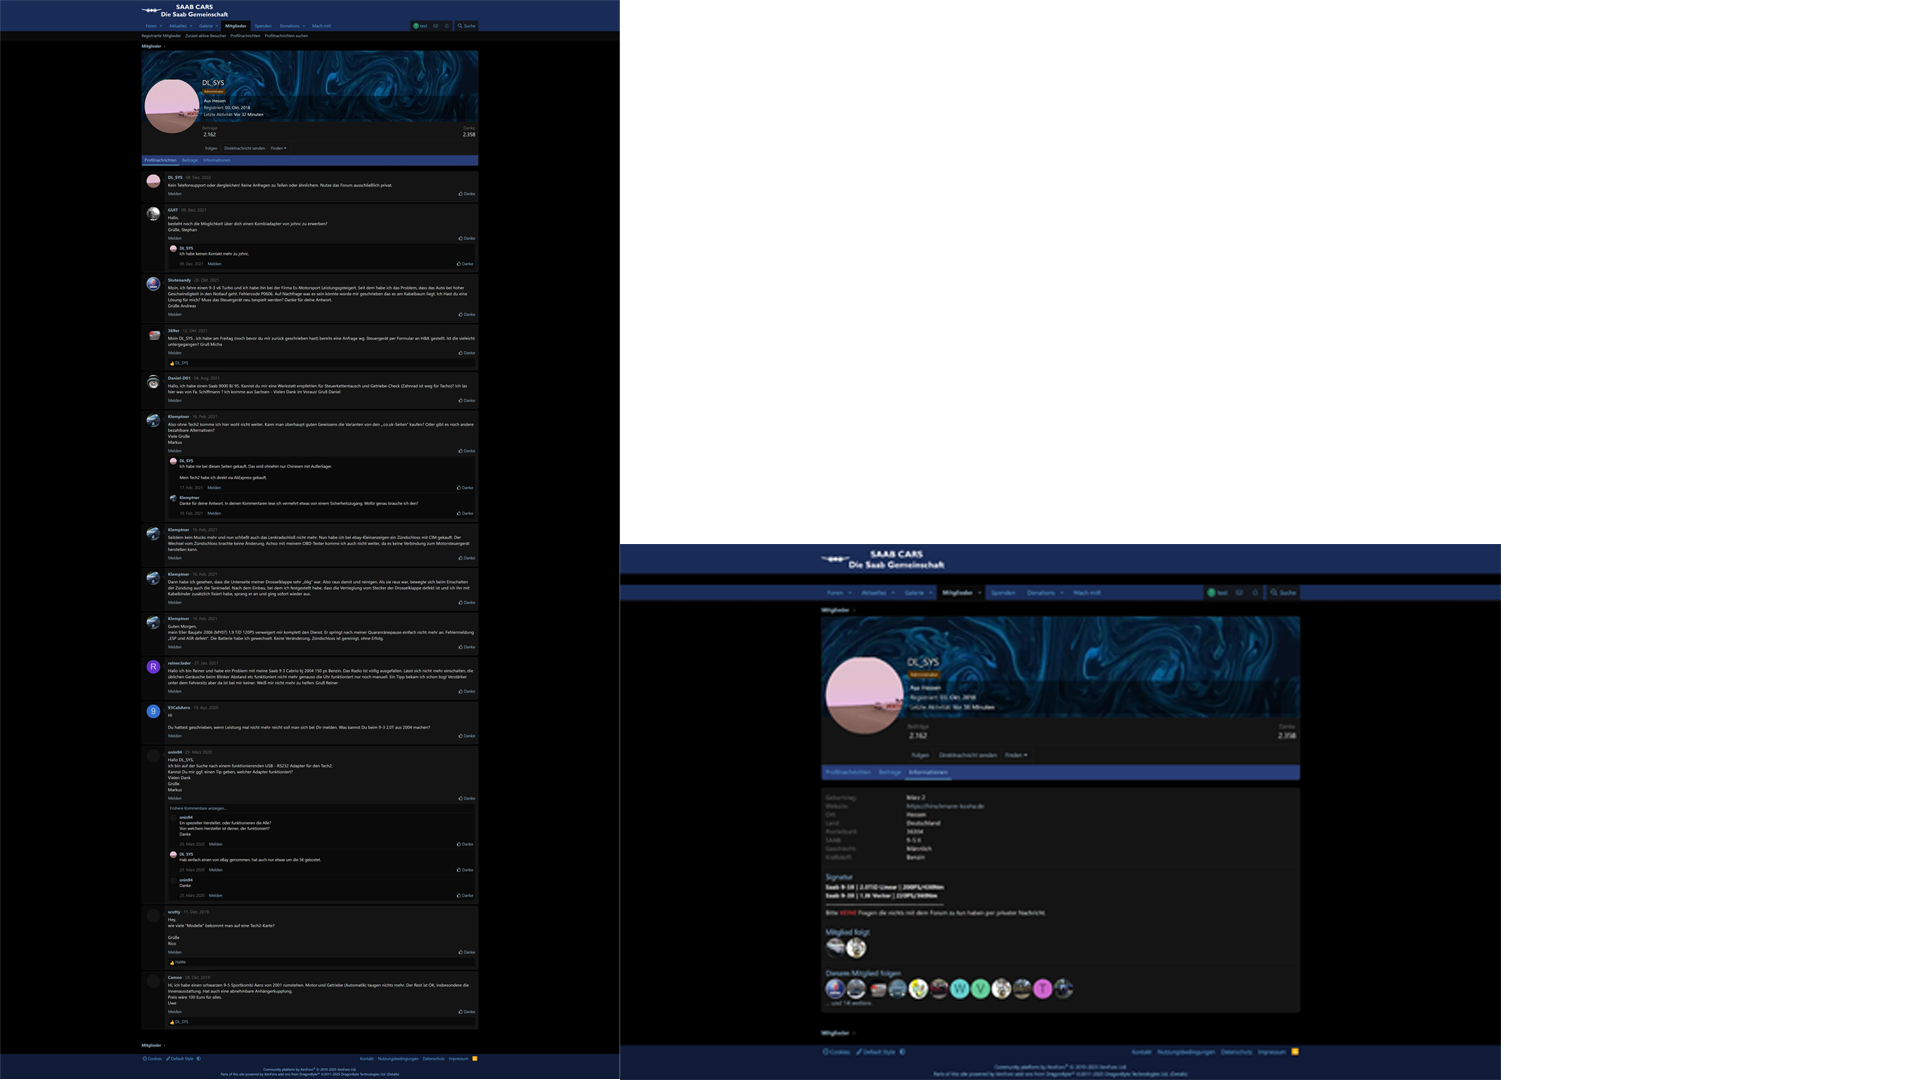Click 369er's avatar image
Viewport: 1920px width, 1080px height.
point(153,335)
